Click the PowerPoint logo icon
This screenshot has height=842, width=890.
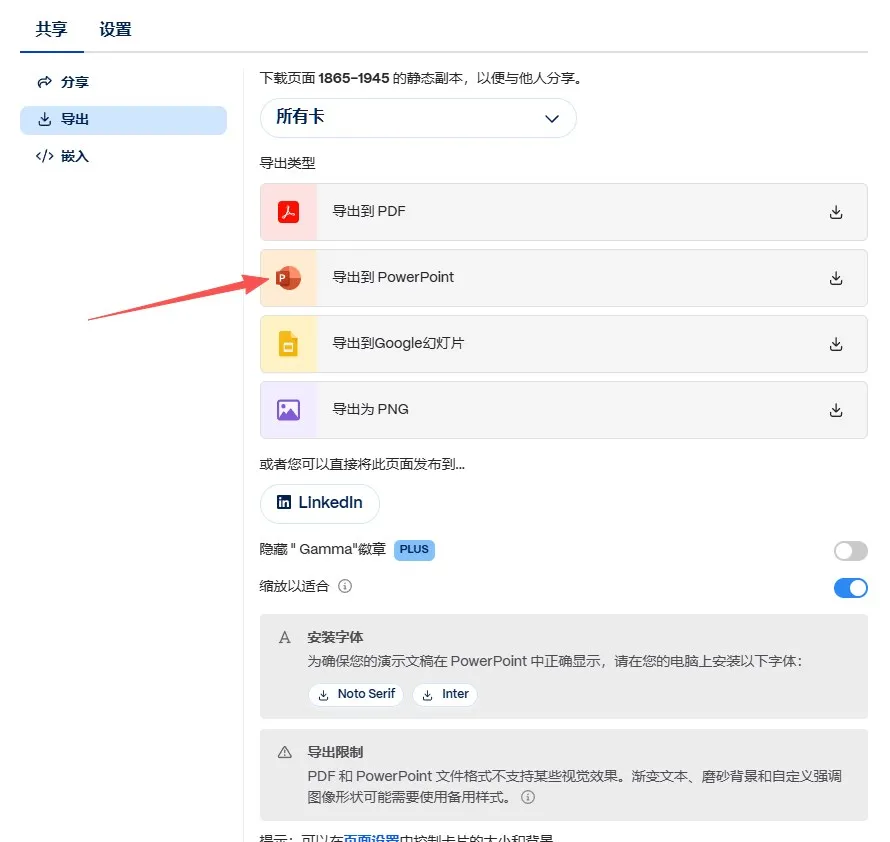tap(288, 278)
